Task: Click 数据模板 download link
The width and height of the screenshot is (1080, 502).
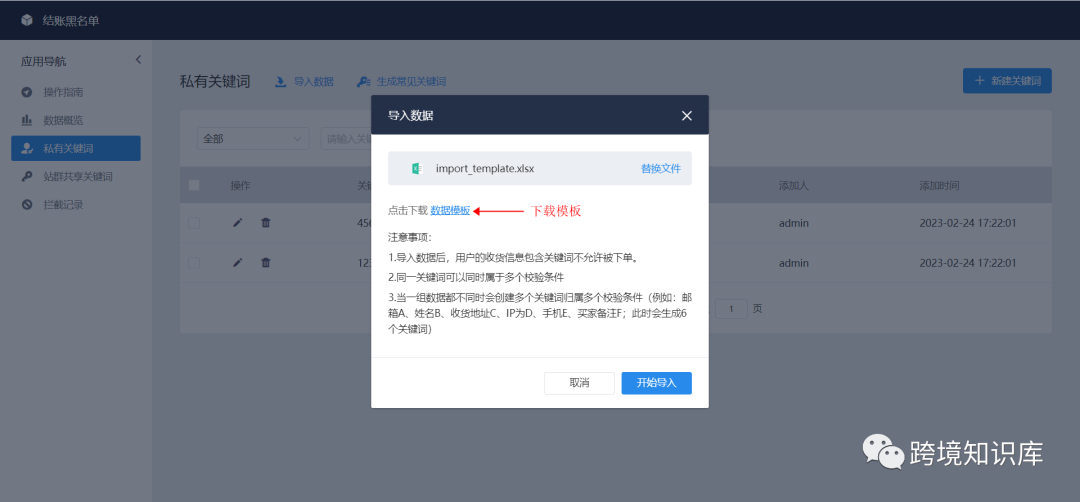Action: click(x=450, y=211)
